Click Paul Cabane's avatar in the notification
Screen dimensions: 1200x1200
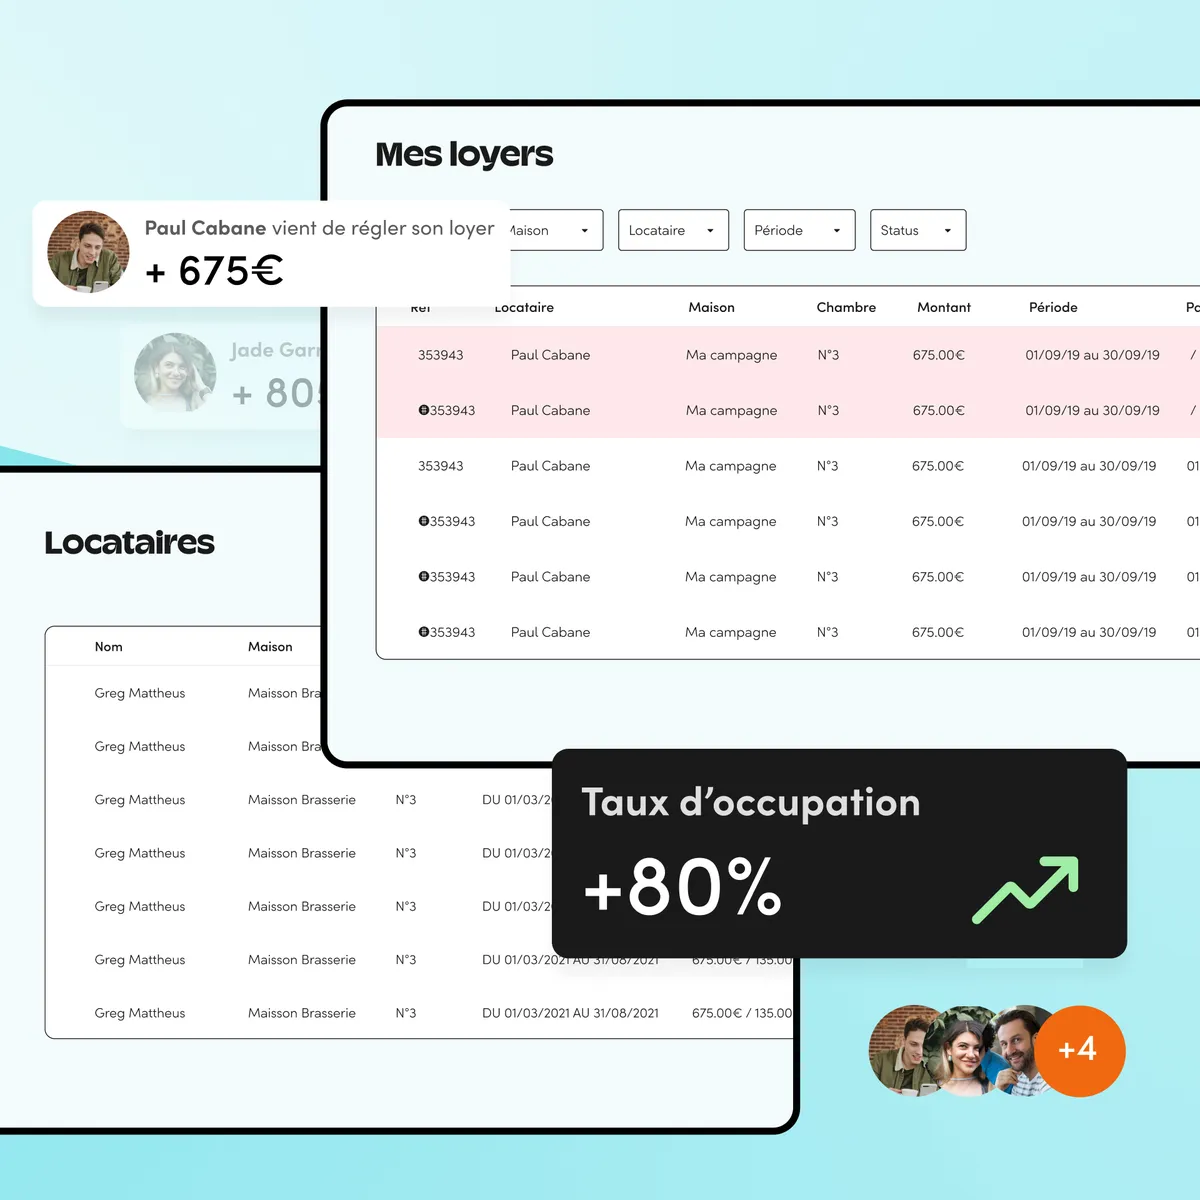88,252
